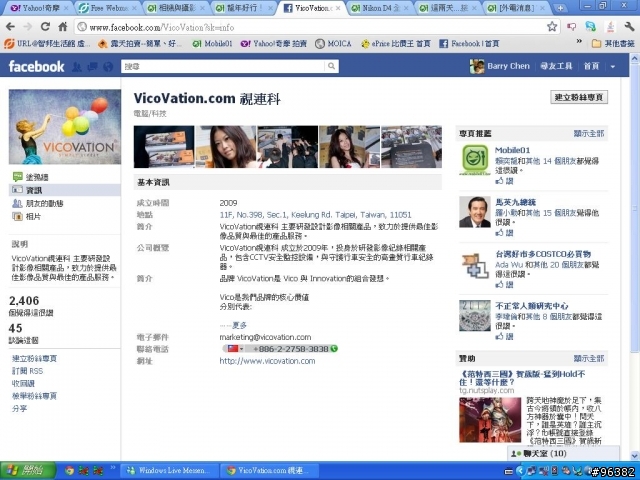Show all recommended pages via 顯示全部
Viewport: 640px width, 480px height.
pyautogui.click(x=589, y=133)
